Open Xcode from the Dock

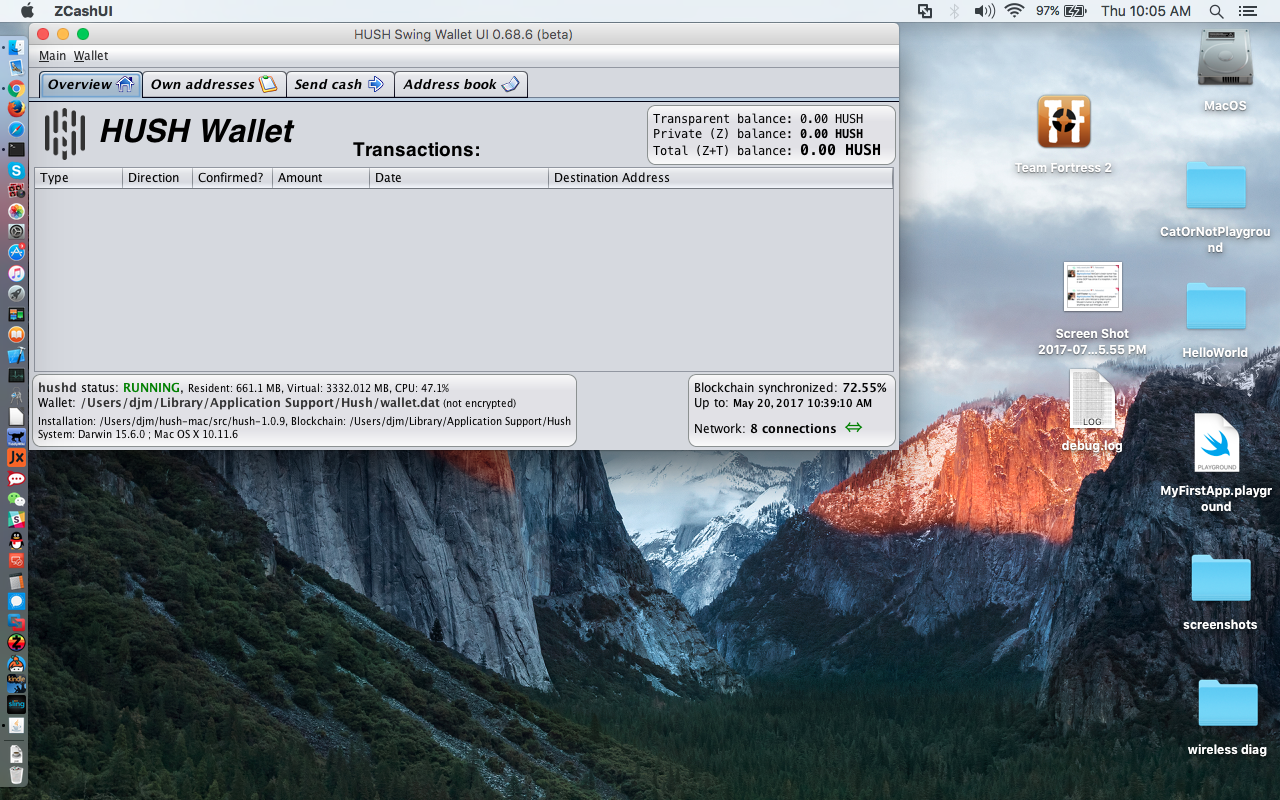(16, 354)
